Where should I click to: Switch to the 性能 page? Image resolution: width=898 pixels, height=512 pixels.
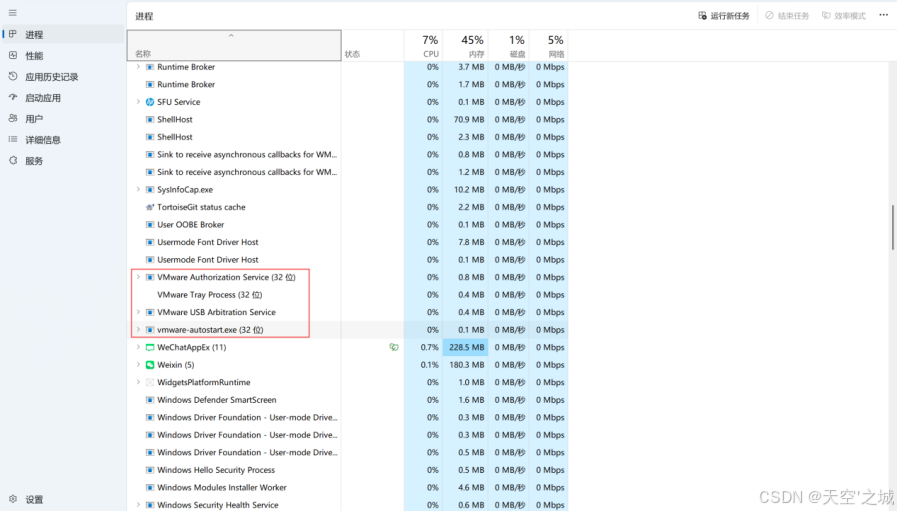[x=62, y=56]
